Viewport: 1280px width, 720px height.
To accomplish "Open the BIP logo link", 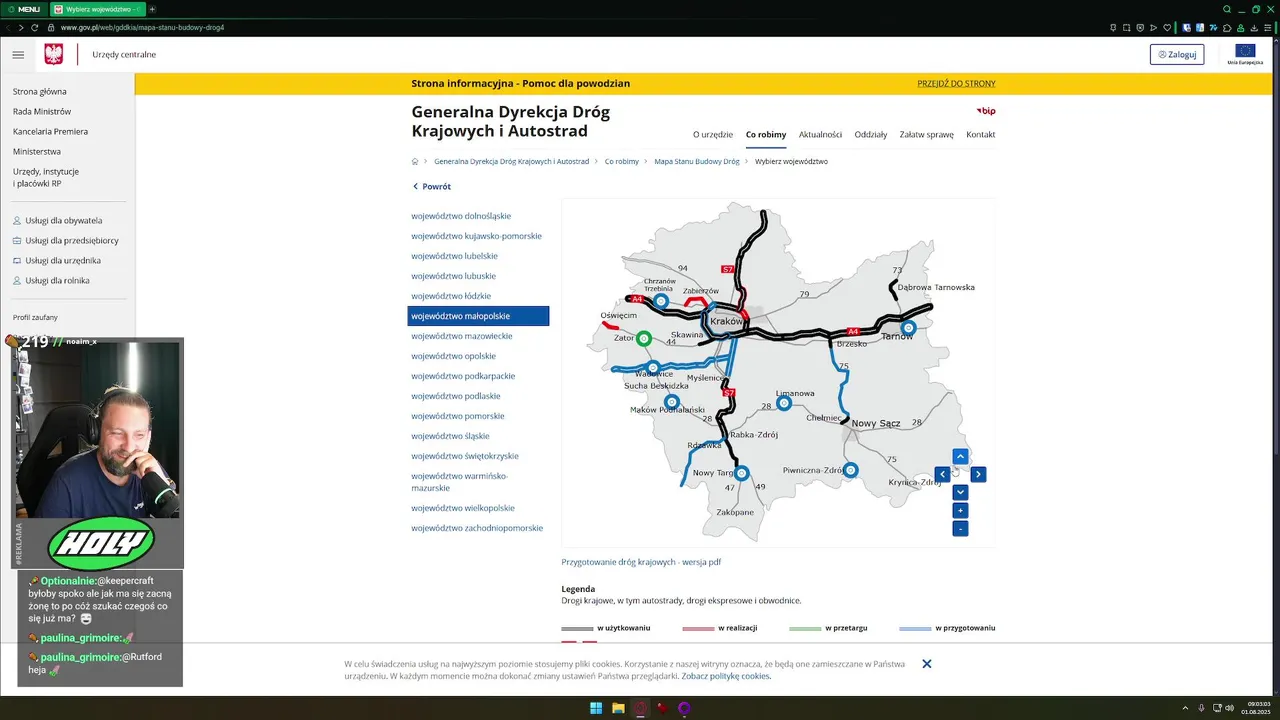I will (986, 111).
